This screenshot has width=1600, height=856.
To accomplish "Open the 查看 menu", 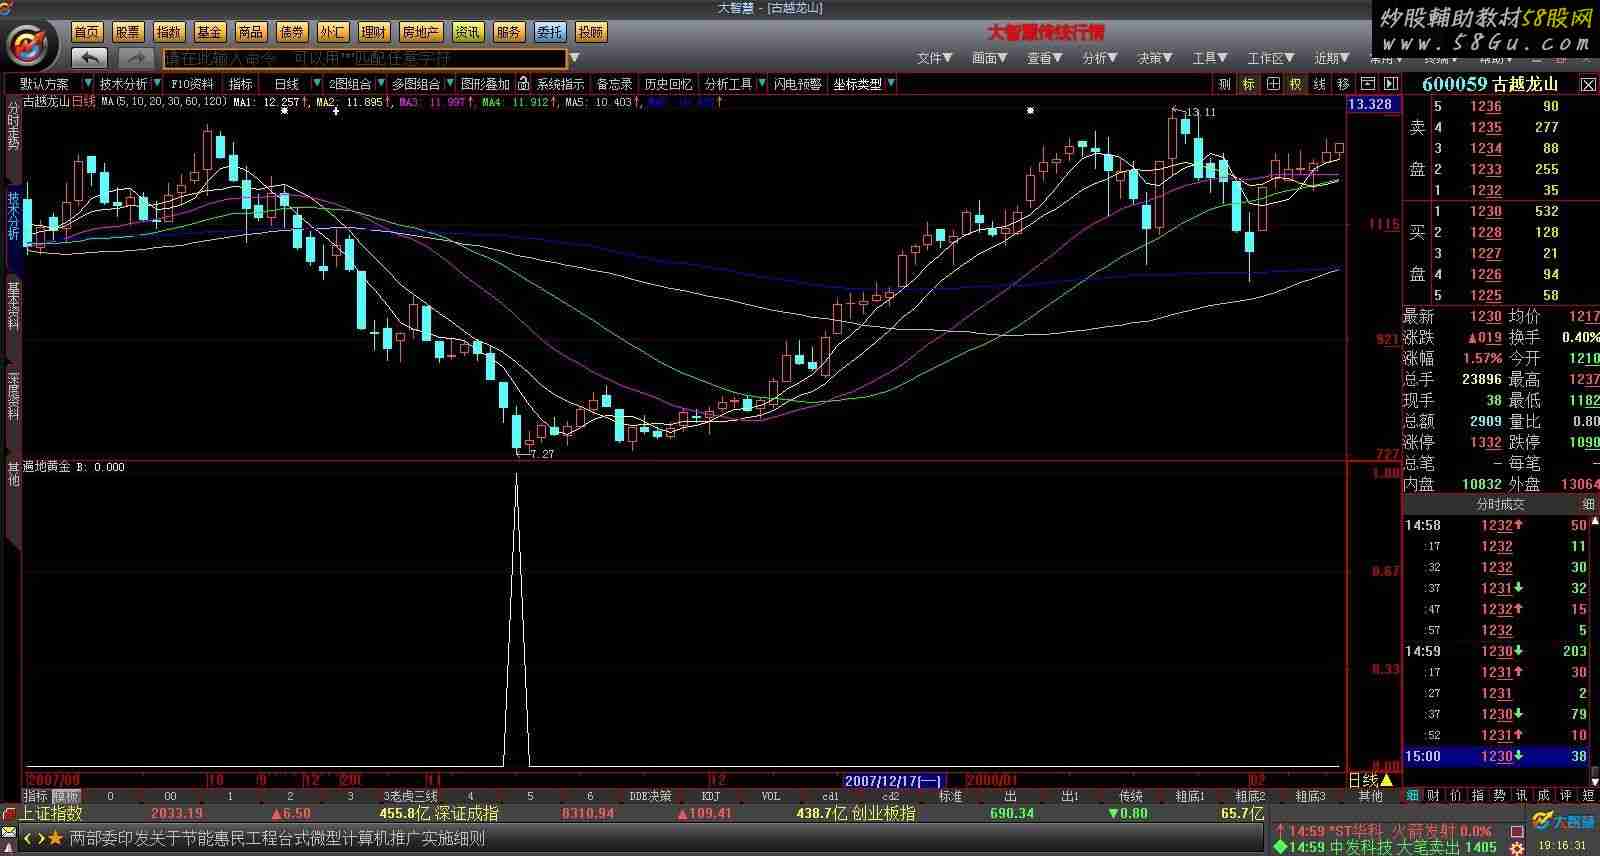I will [x=1044, y=58].
